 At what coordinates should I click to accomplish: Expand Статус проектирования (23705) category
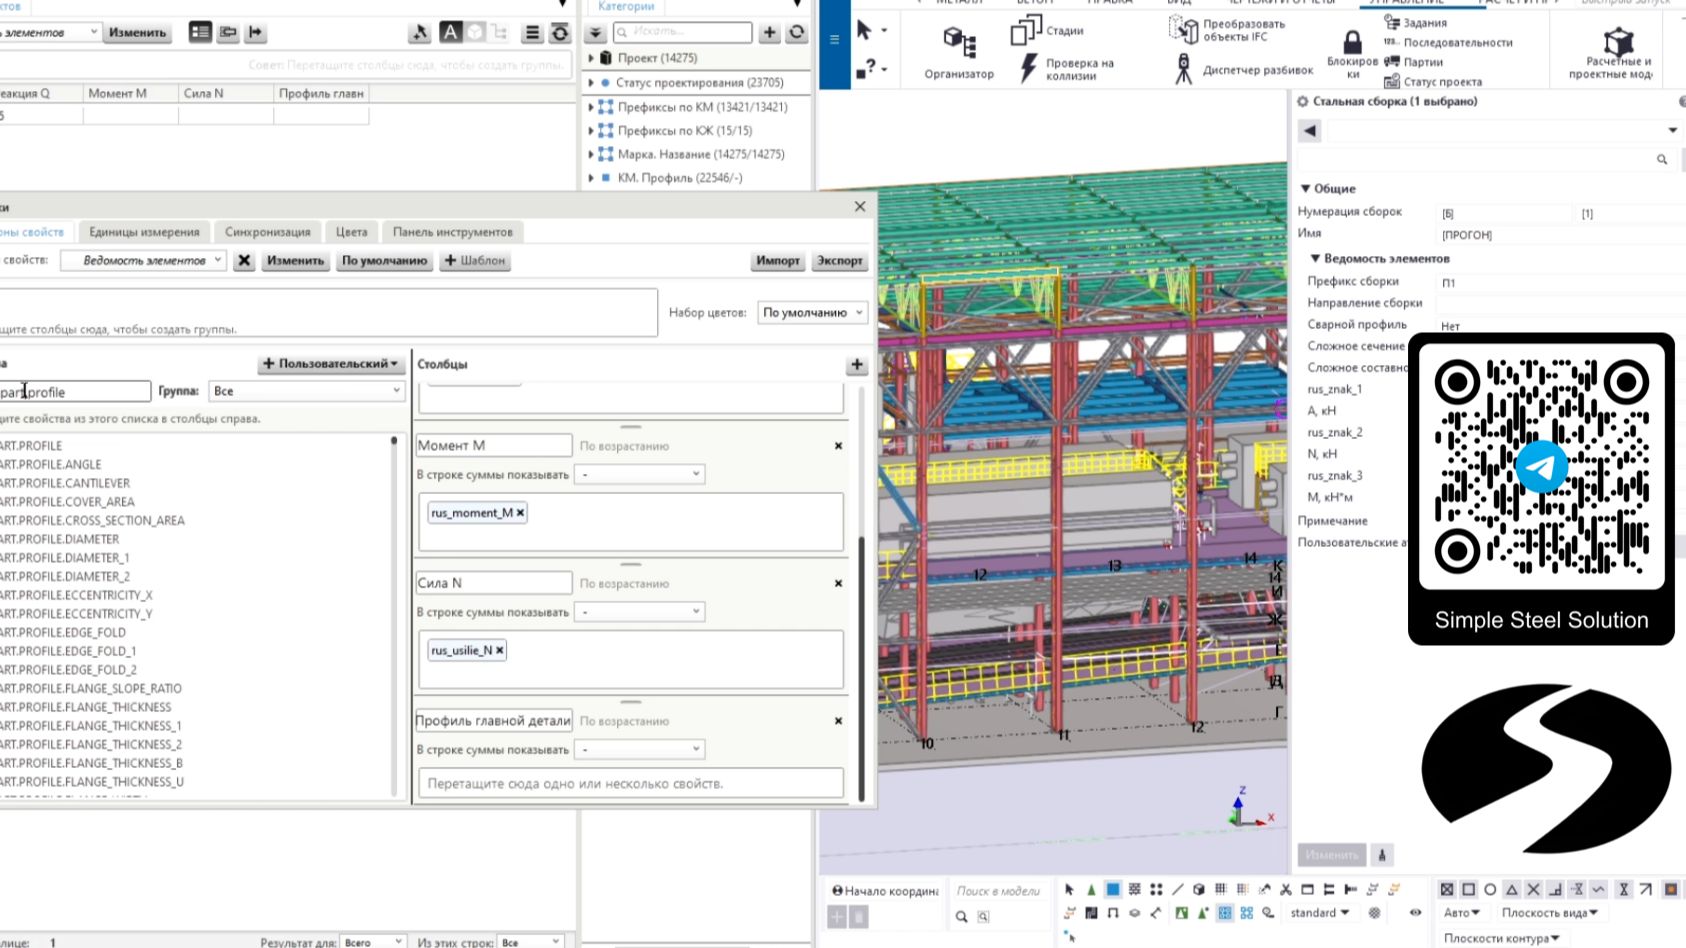[x=591, y=83]
